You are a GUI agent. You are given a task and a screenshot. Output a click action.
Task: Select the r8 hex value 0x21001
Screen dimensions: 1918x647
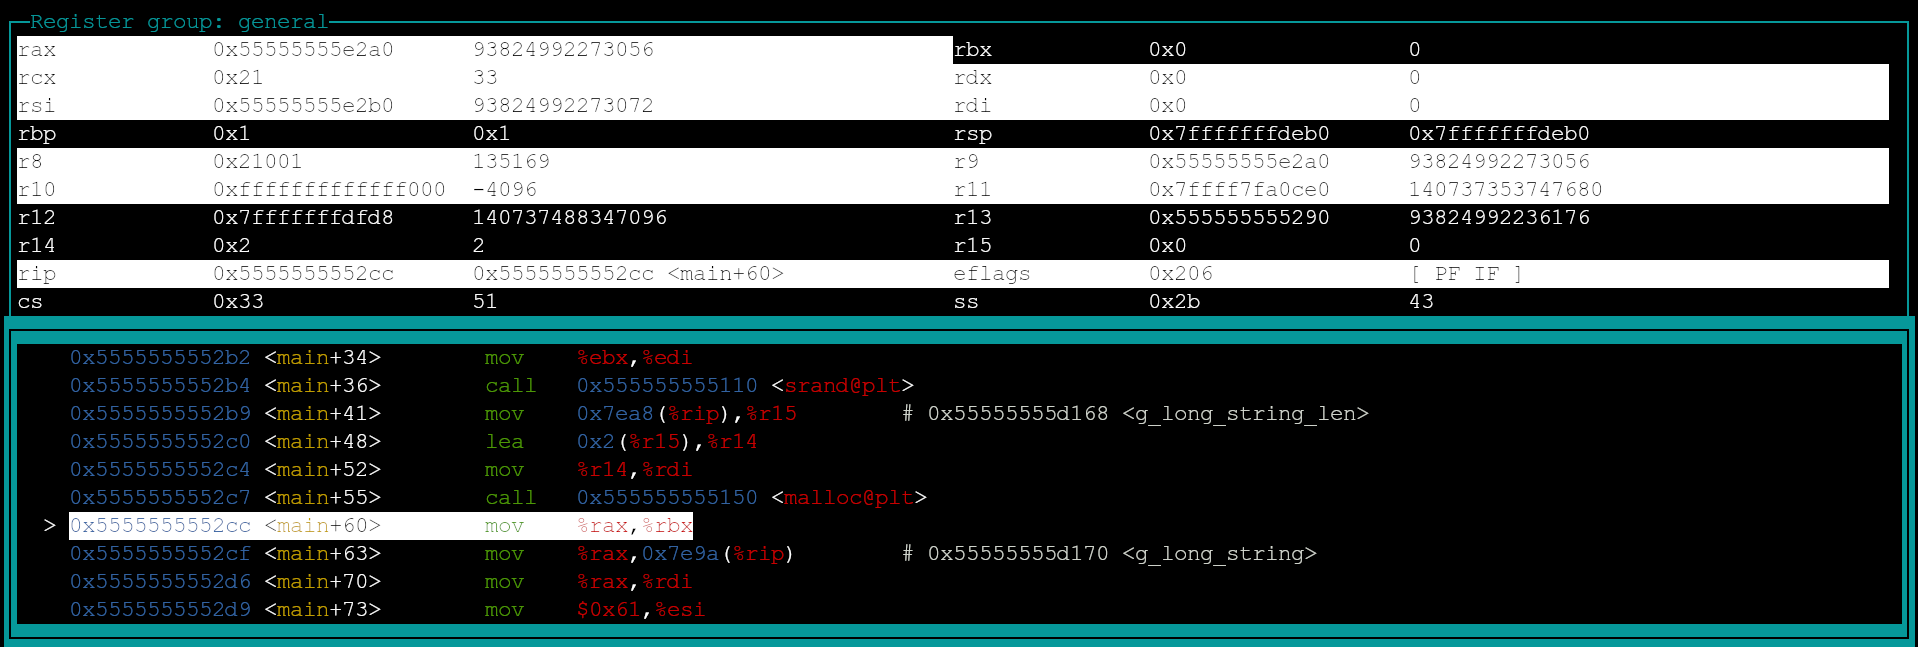tap(257, 162)
